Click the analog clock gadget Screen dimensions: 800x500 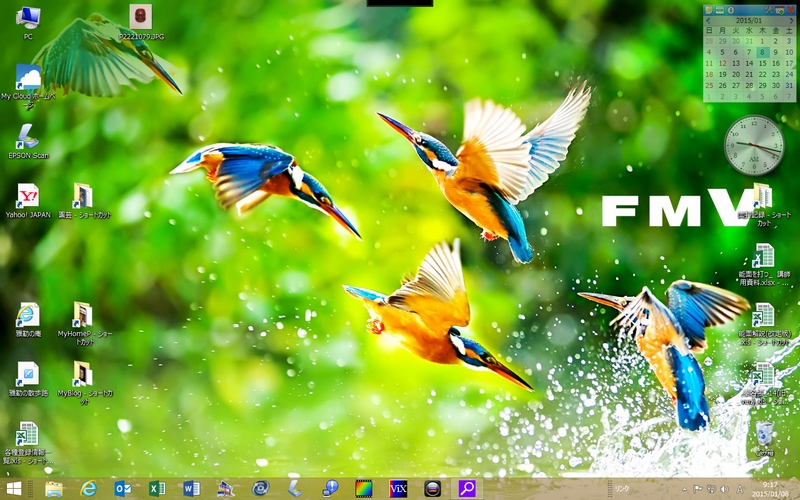754,145
